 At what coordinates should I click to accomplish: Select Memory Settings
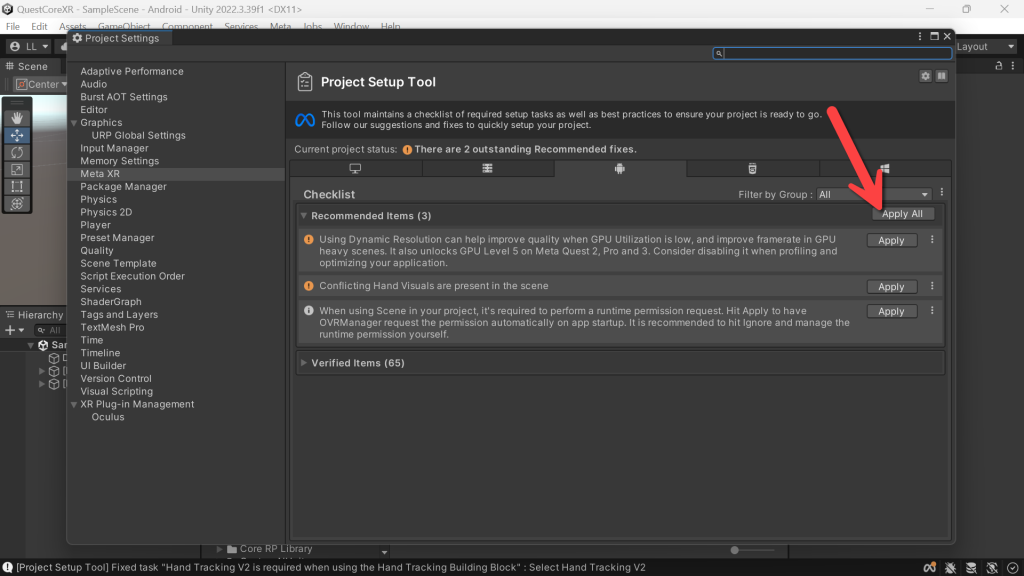(x=120, y=161)
